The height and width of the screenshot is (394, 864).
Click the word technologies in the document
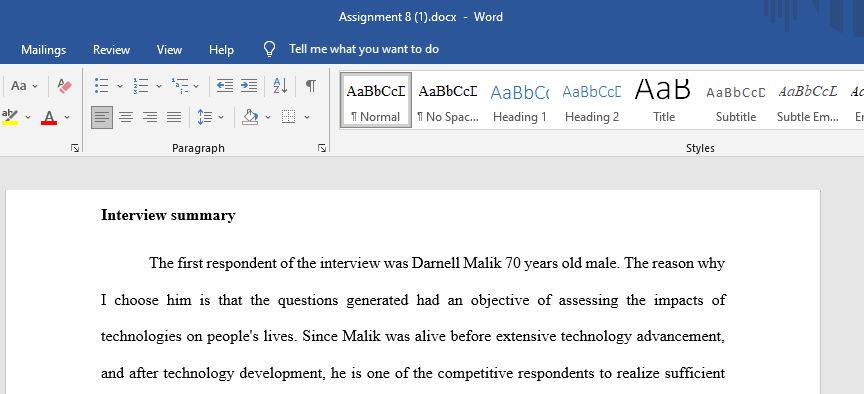pos(141,337)
